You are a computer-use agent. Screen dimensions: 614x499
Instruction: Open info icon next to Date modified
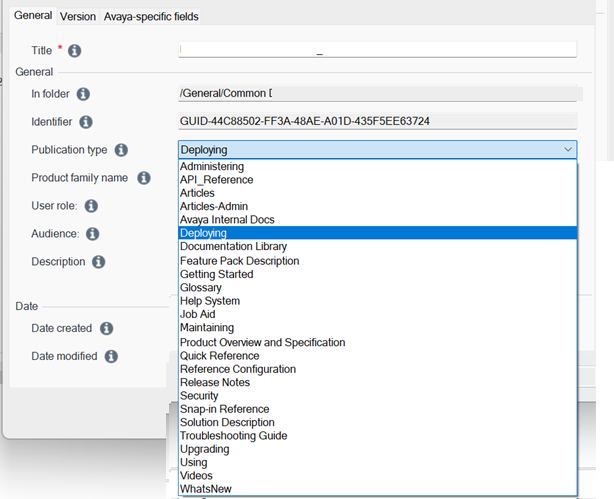pos(111,356)
